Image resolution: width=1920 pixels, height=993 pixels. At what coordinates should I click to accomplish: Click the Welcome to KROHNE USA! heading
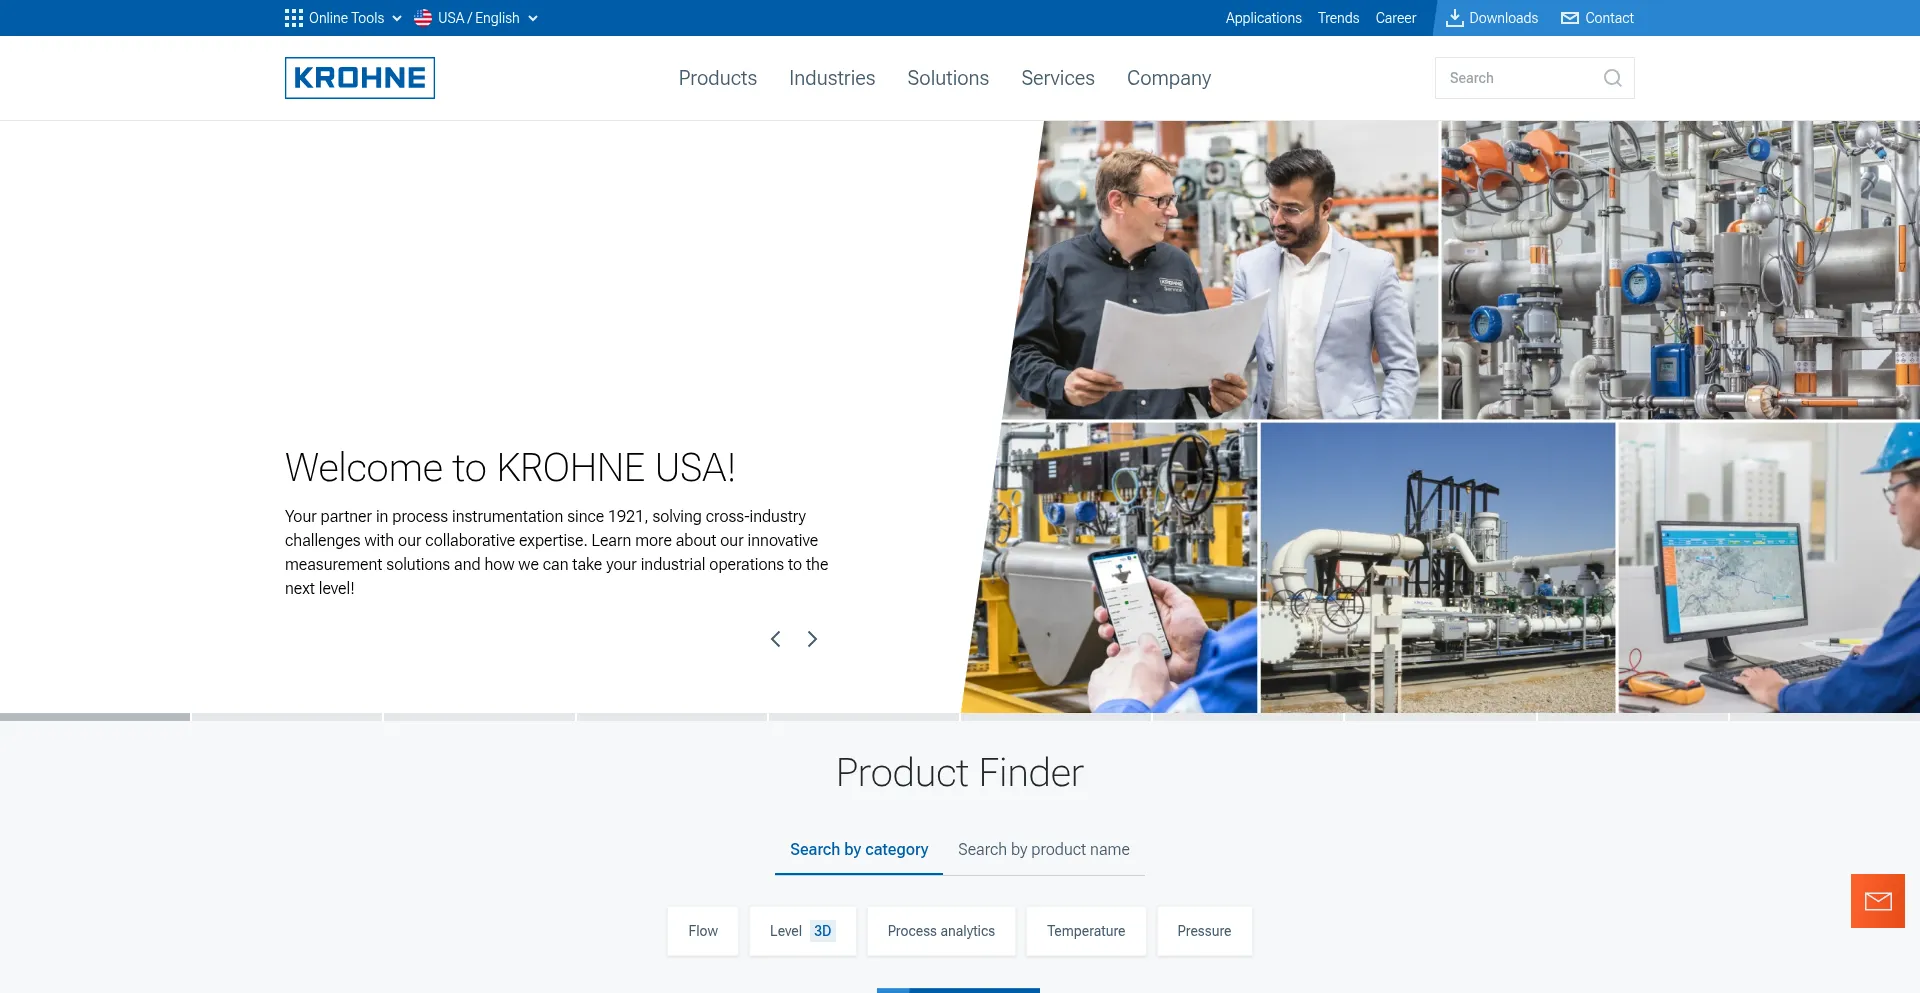(x=510, y=468)
